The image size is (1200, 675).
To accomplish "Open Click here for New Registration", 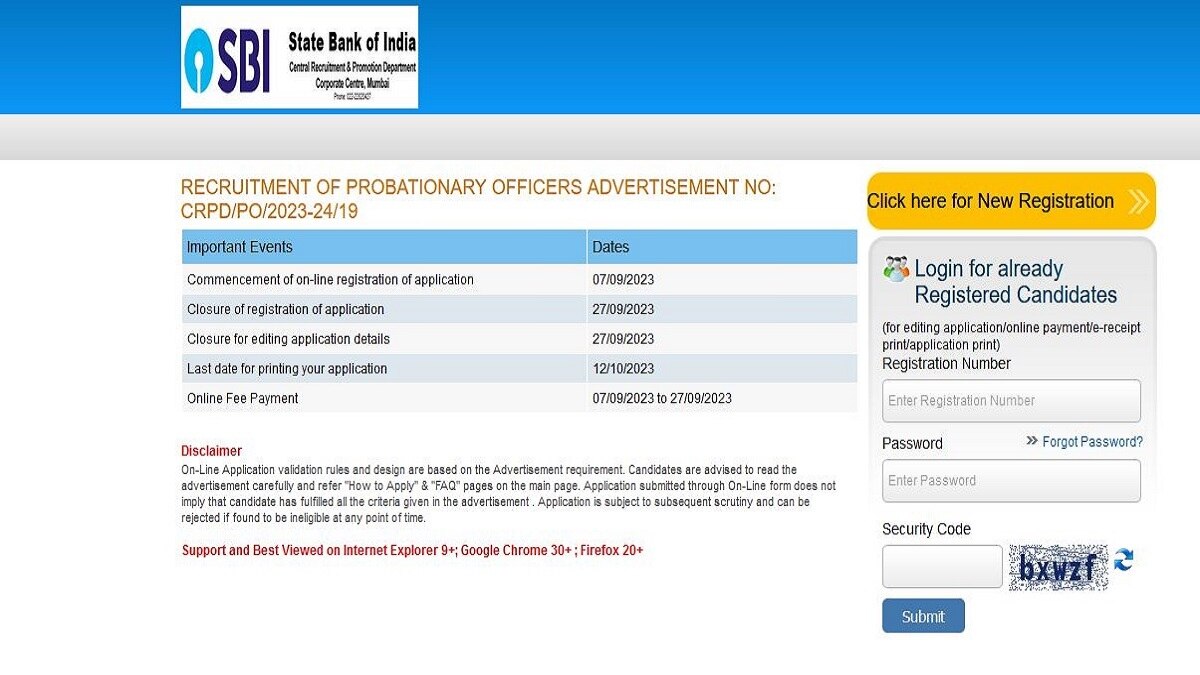I will click(x=990, y=201).
